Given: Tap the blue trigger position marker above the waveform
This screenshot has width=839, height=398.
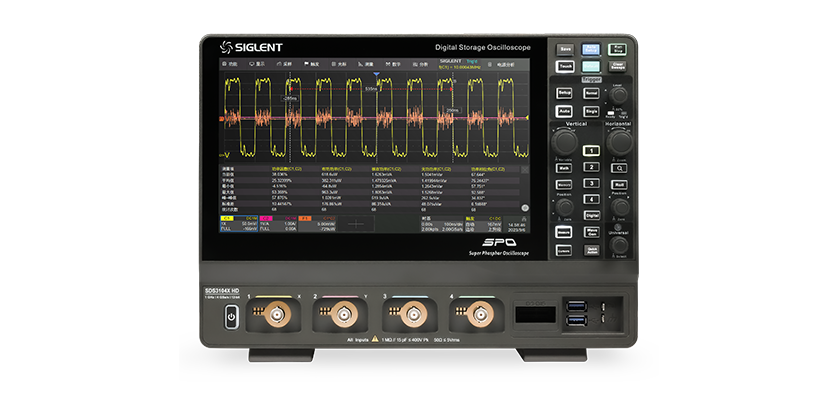Looking at the screenshot, I should (x=377, y=74).
